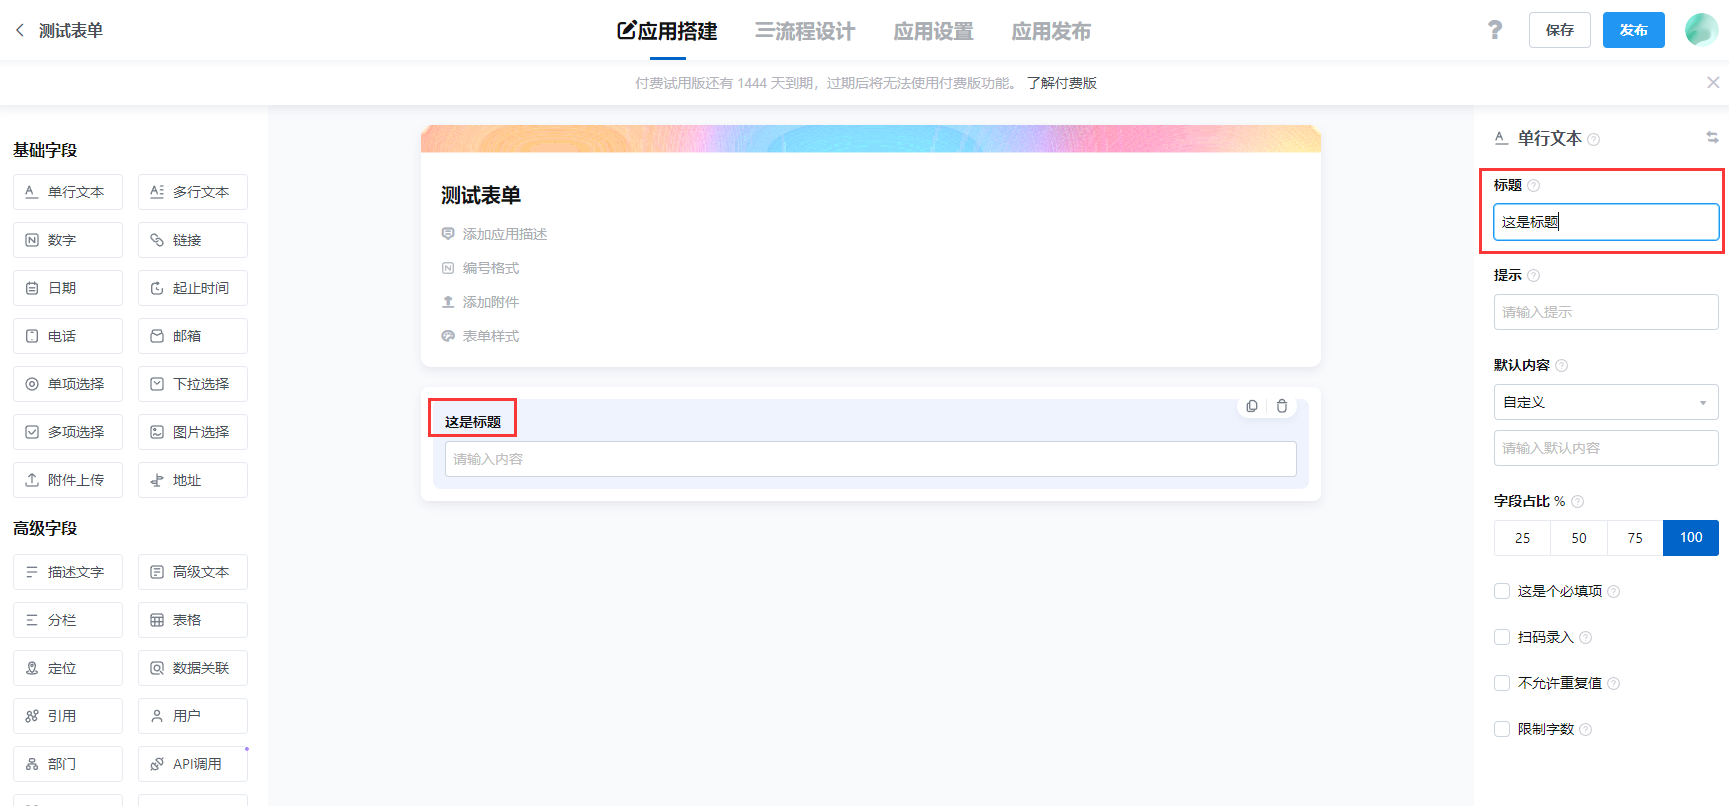The image size is (1729, 806).
Task: Add a 定位 field
Action: tap(68, 668)
